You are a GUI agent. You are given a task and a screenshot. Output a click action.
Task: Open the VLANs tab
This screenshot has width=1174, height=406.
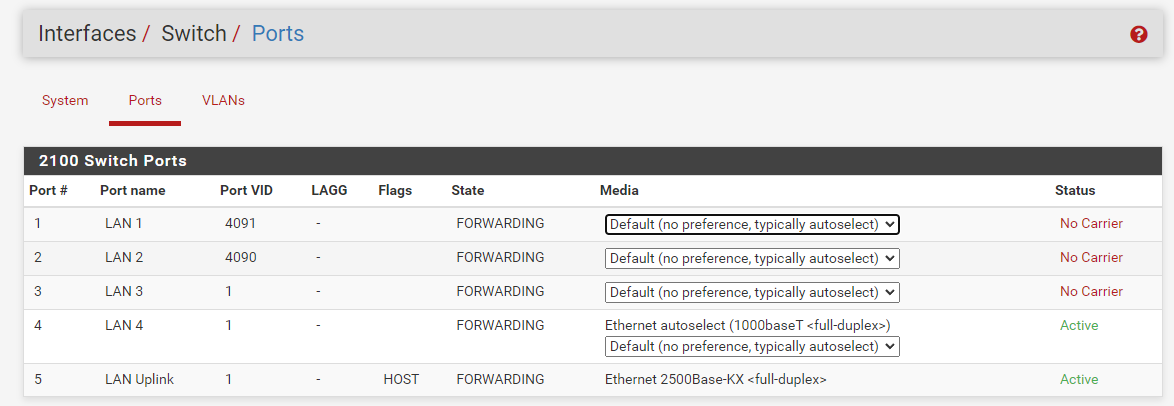tap(223, 100)
